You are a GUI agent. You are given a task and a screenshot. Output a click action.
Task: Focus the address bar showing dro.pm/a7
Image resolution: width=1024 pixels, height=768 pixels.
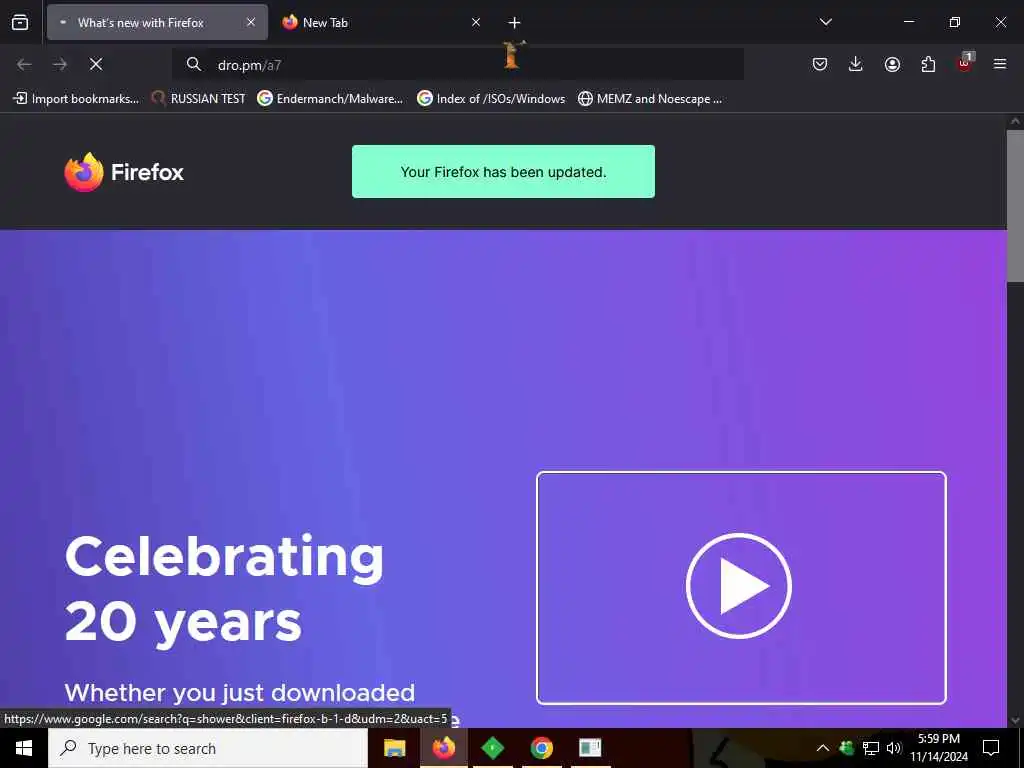coord(457,65)
